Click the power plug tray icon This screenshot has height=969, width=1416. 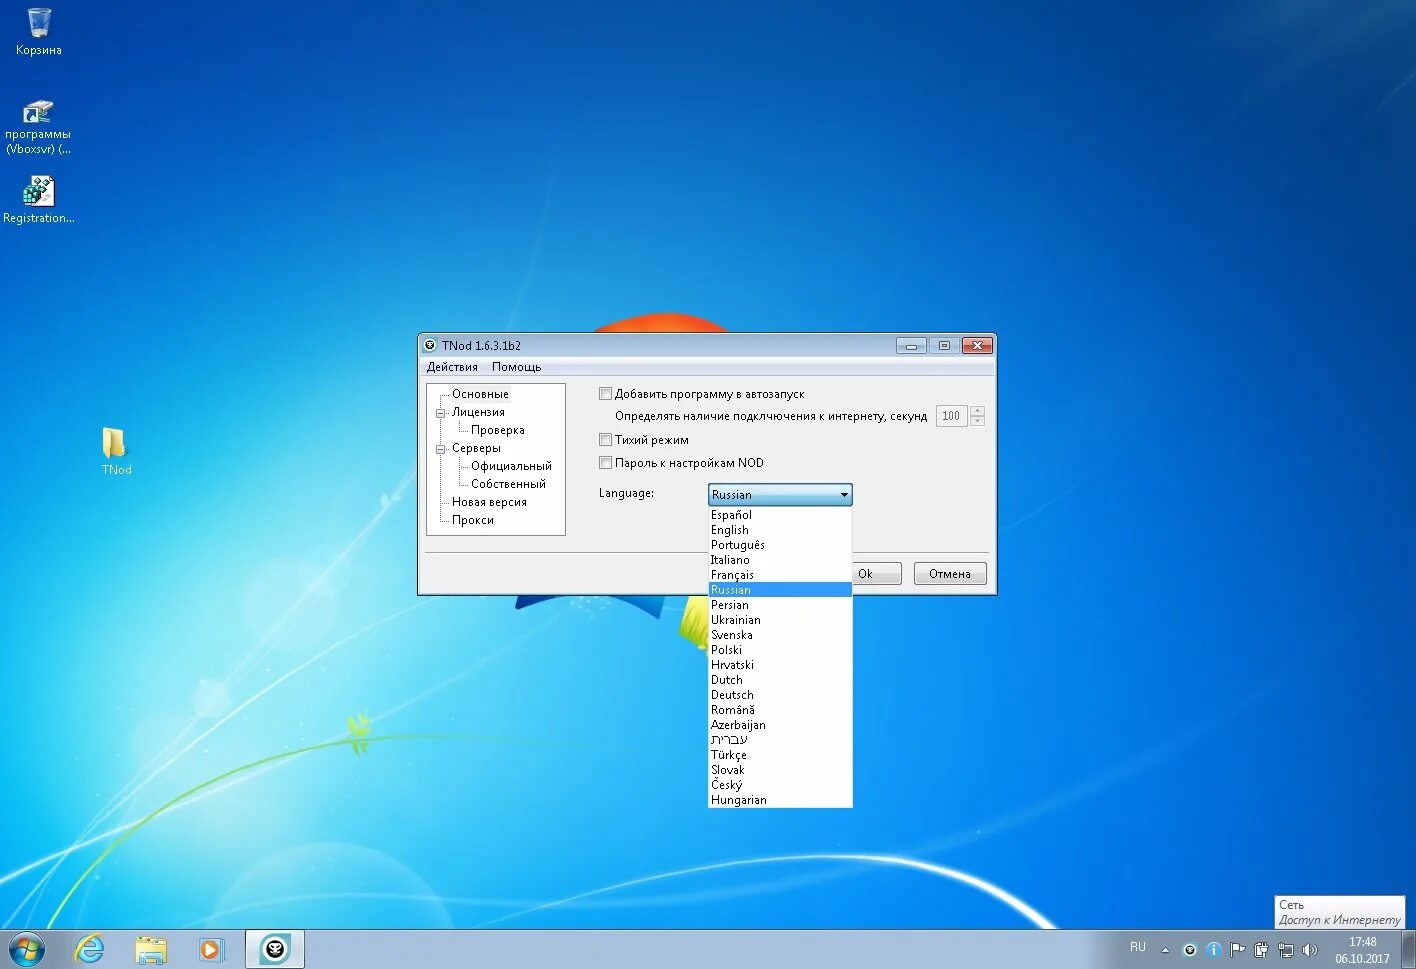point(1261,950)
